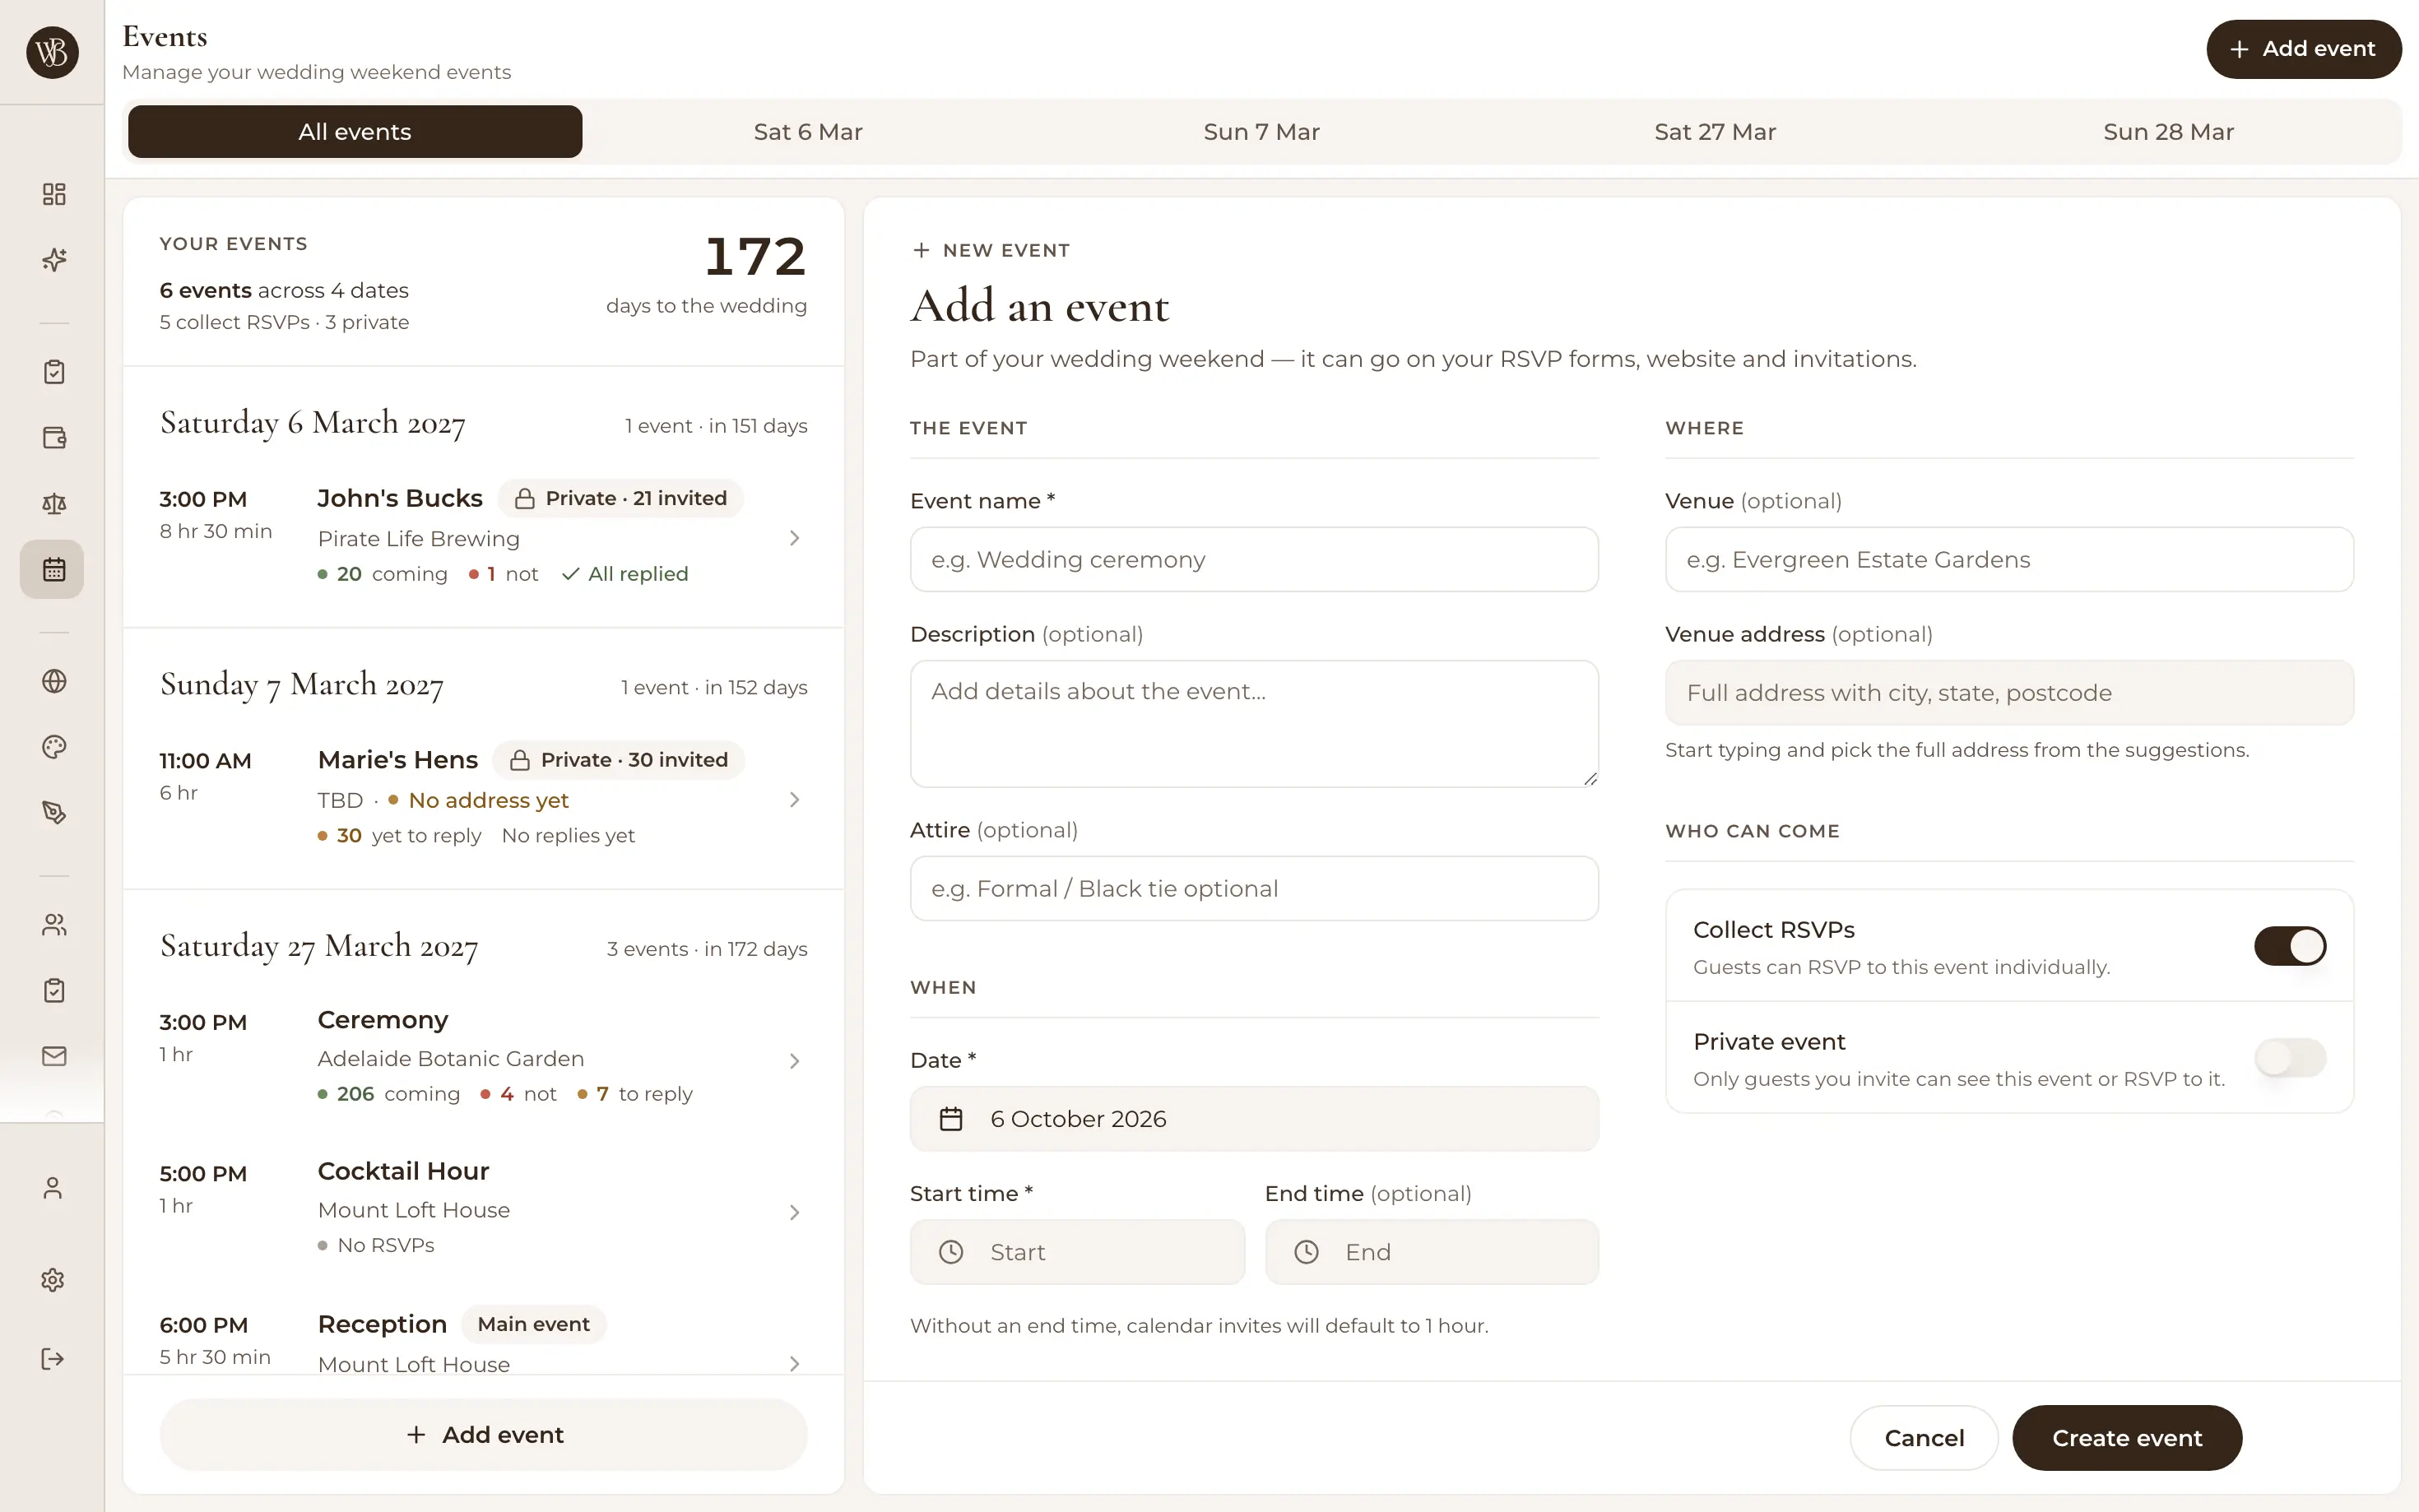Open the guests people icon in sidebar
This screenshot has width=2419, height=1512.
tap(54, 925)
